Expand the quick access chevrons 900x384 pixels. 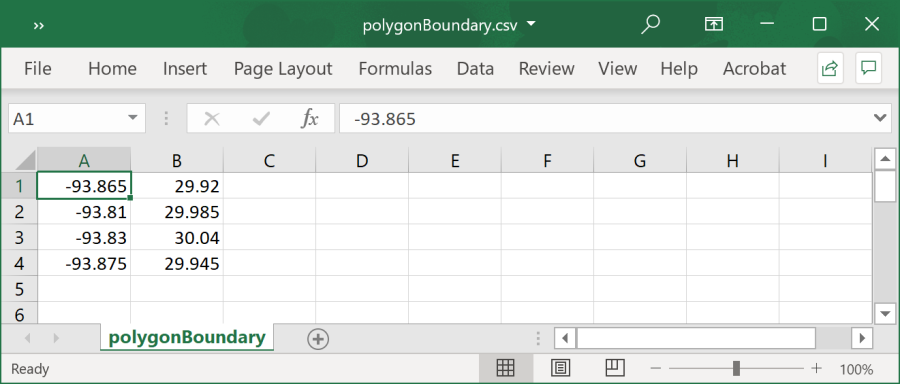[x=39, y=26]
